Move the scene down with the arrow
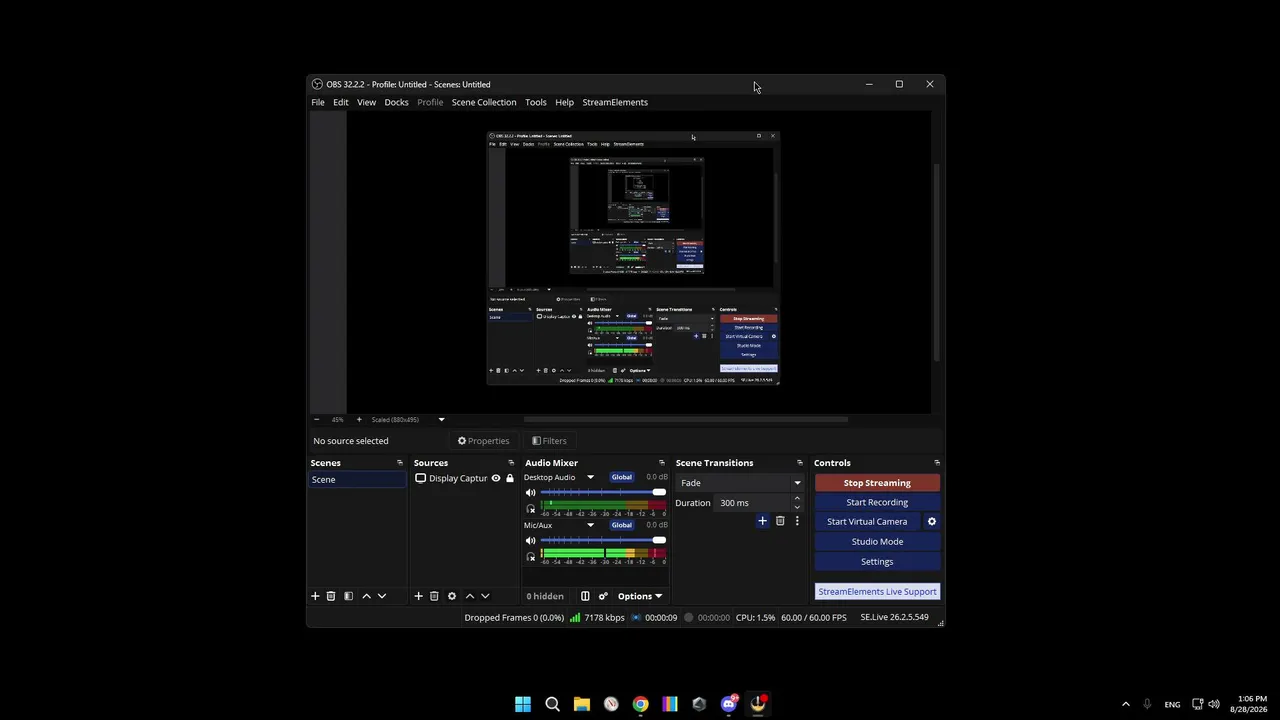The width and height of the screenshot is (1280, 720). click(381, 596)
